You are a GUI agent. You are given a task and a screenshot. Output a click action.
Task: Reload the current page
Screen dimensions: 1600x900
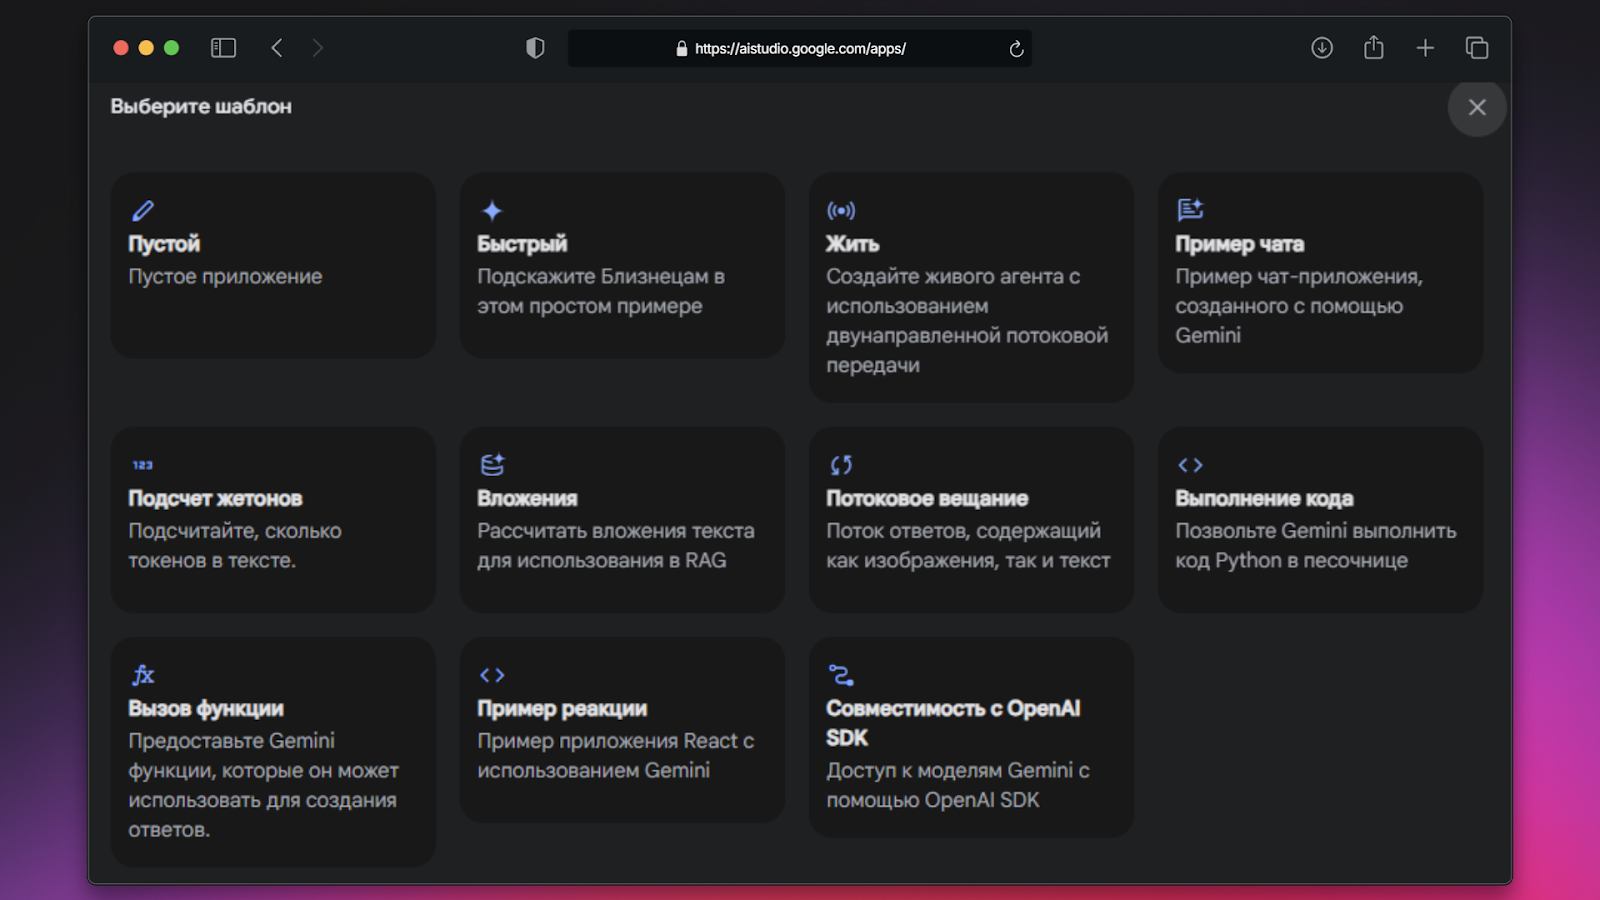(x=1016, y=49)
